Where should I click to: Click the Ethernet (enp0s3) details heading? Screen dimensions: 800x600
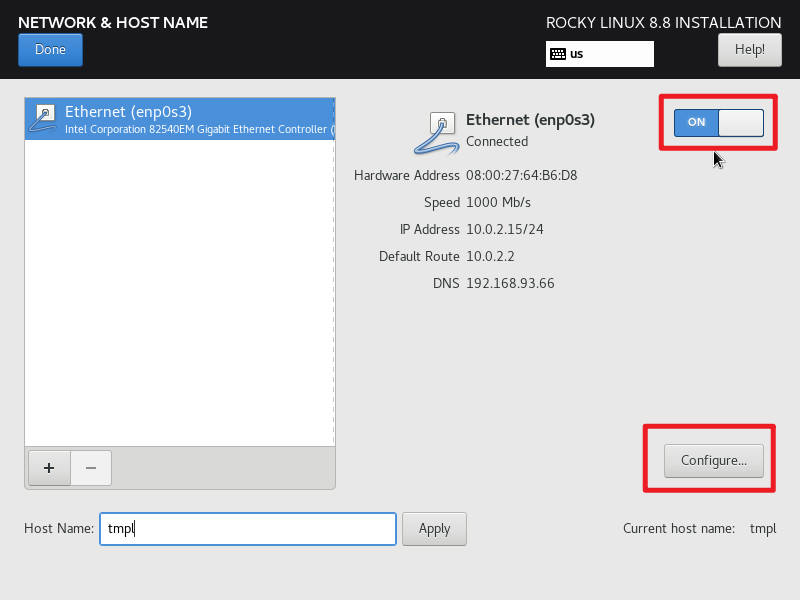(x=530, y=120)
